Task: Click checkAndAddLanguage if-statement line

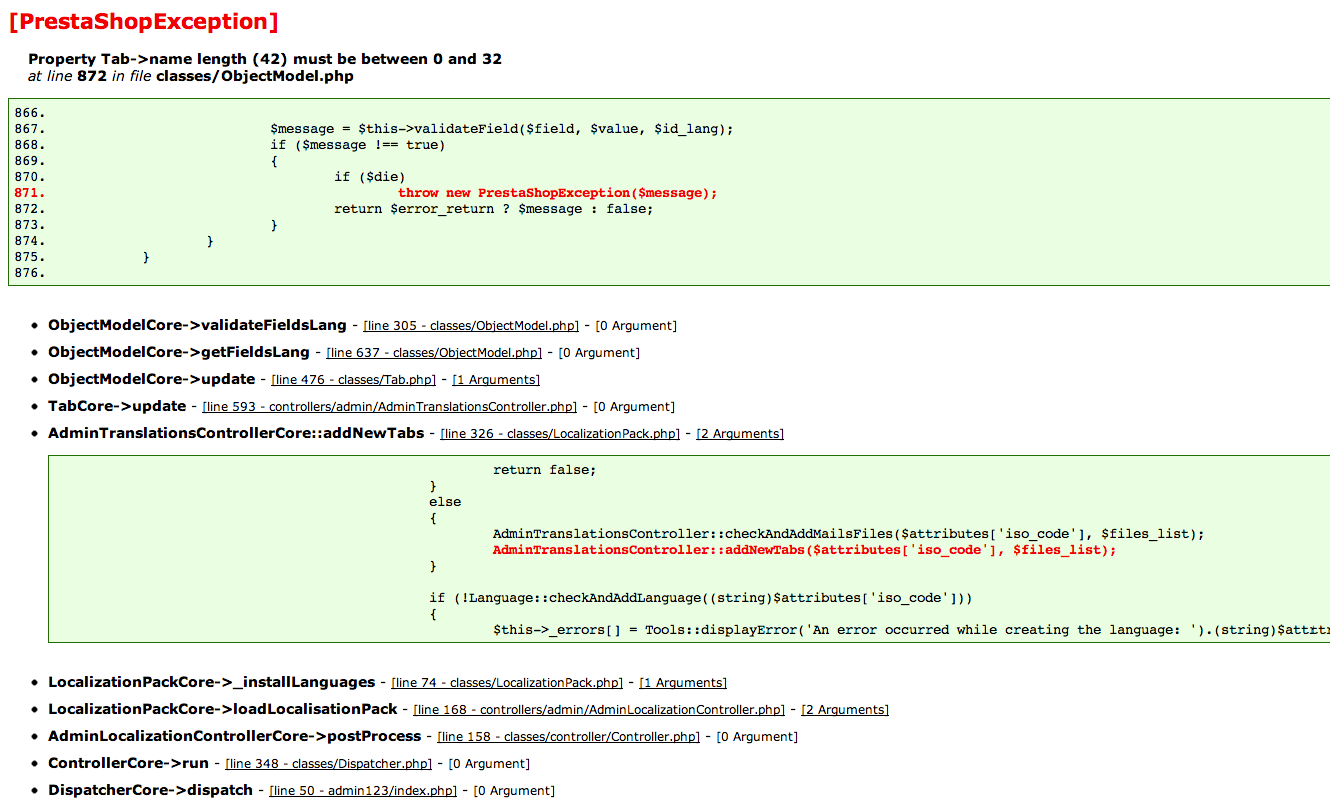Action: pos(701,598)
